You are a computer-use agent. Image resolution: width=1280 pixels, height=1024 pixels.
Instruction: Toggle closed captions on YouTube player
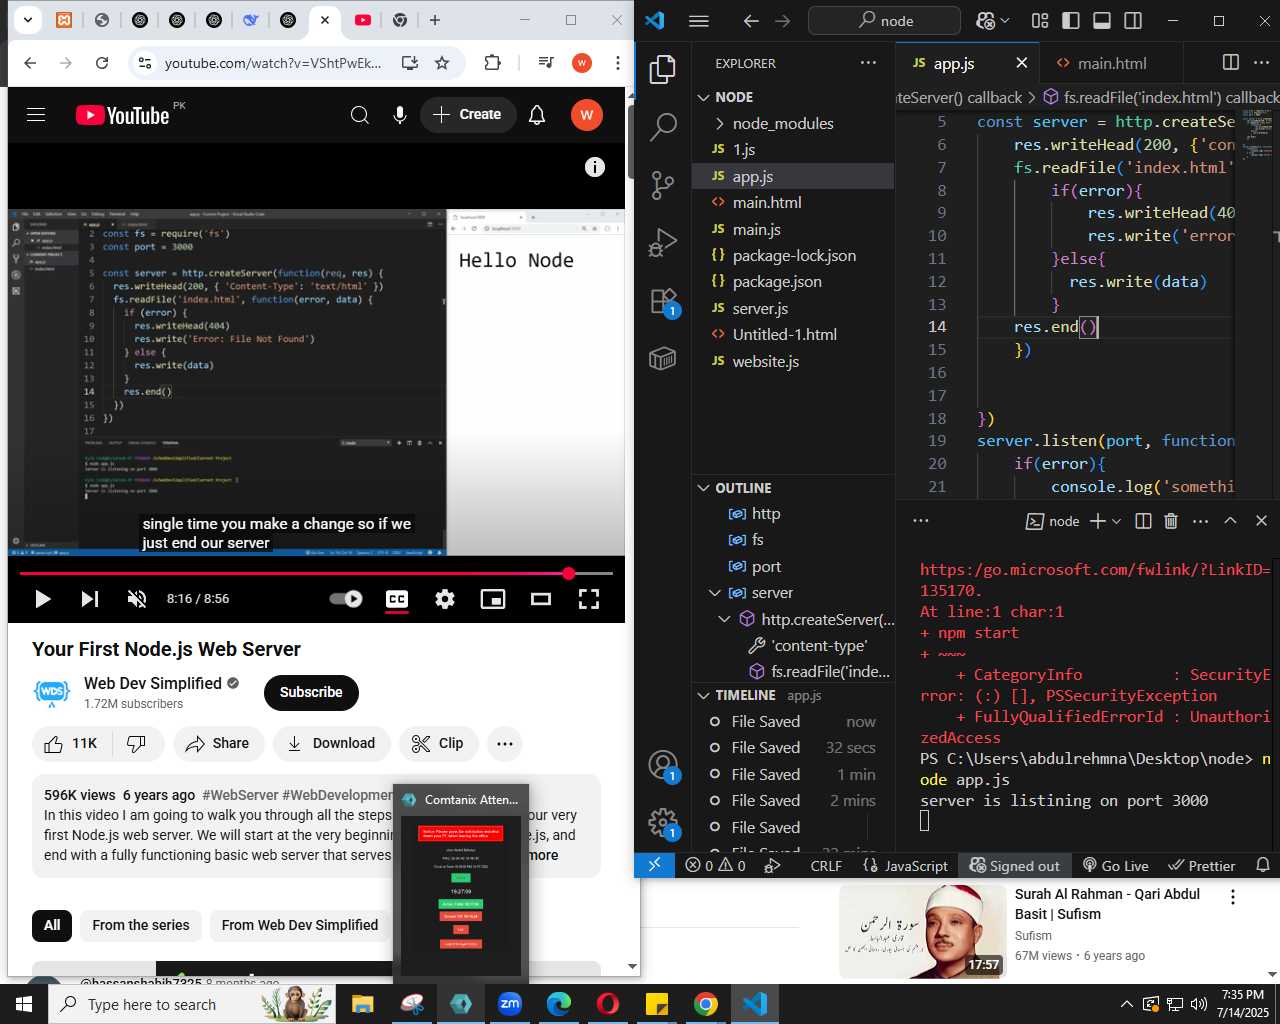click(x=397, y=599)
